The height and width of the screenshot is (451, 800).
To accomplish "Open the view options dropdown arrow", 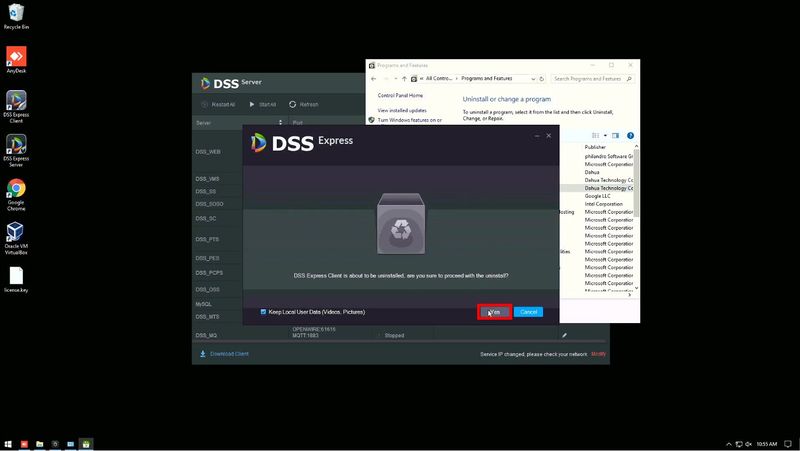I will click(x=605, y=136).
